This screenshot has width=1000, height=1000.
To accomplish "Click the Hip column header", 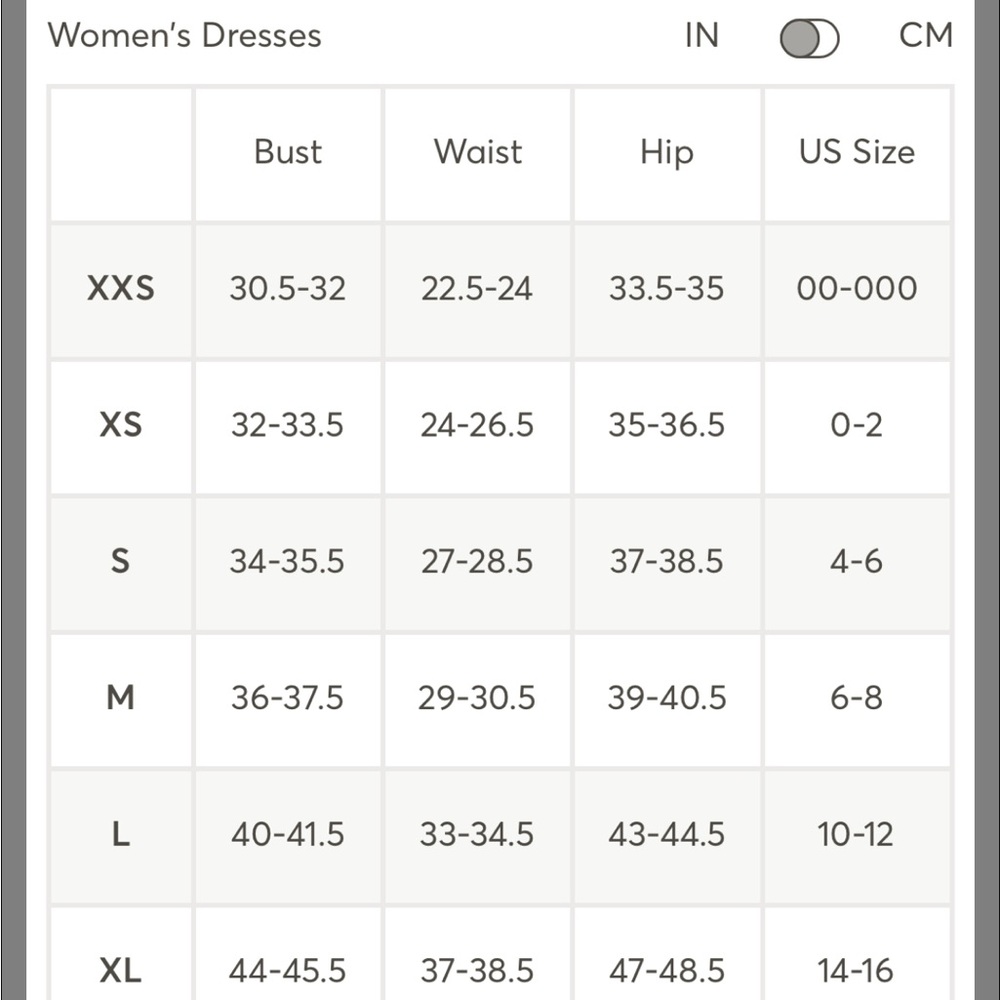I will (666, 153).
